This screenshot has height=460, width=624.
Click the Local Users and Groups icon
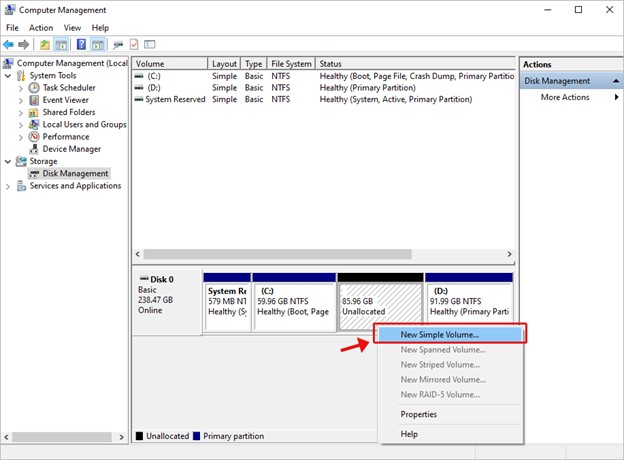[x=34, y=125]
